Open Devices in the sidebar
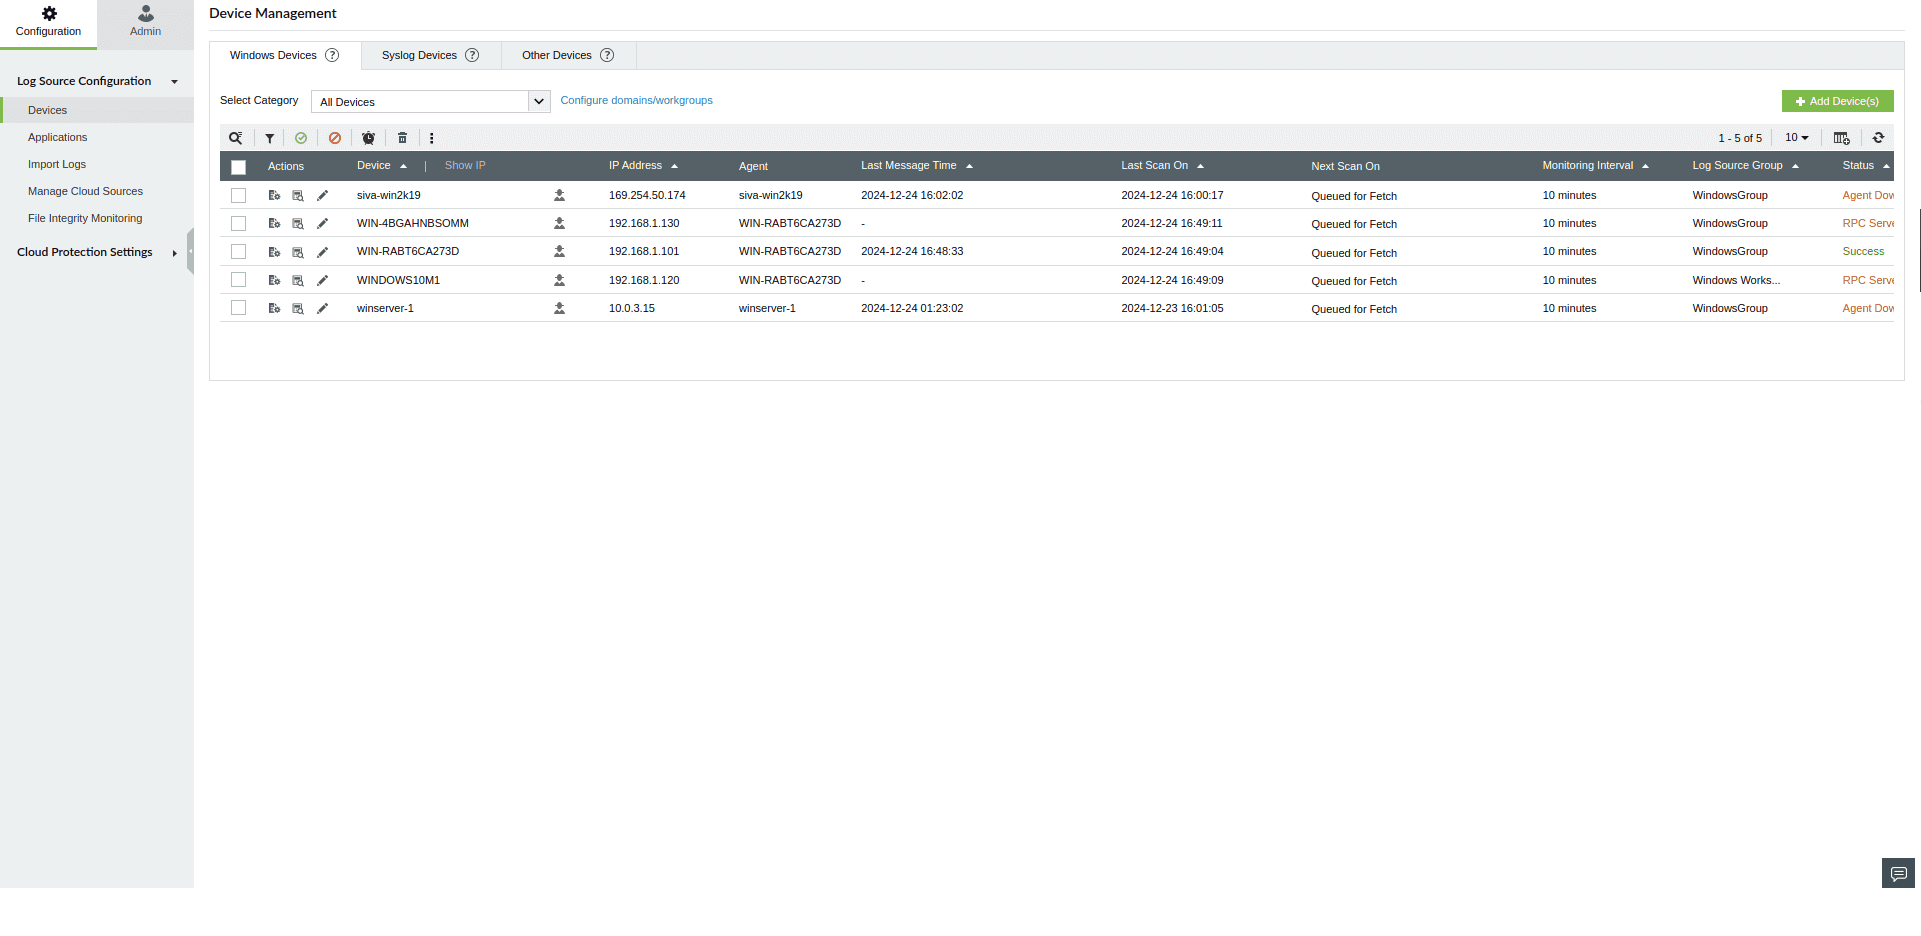This screenshot has width=1921, height=936. coord(97,110)
